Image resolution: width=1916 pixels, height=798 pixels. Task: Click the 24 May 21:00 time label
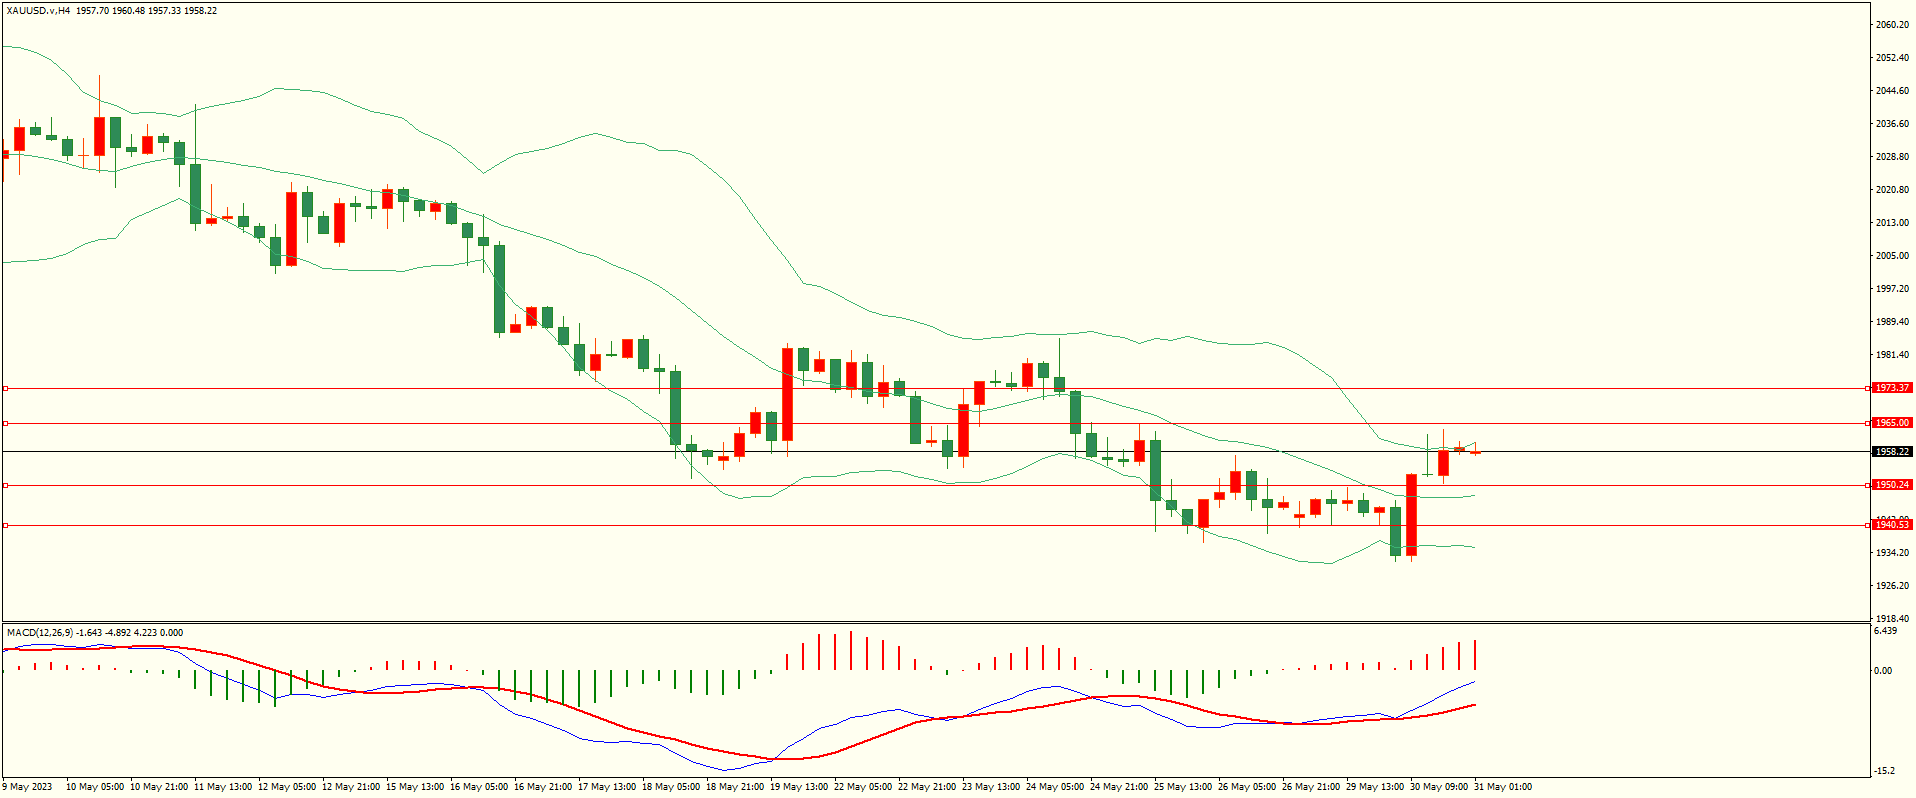[x=1119, y=787]
